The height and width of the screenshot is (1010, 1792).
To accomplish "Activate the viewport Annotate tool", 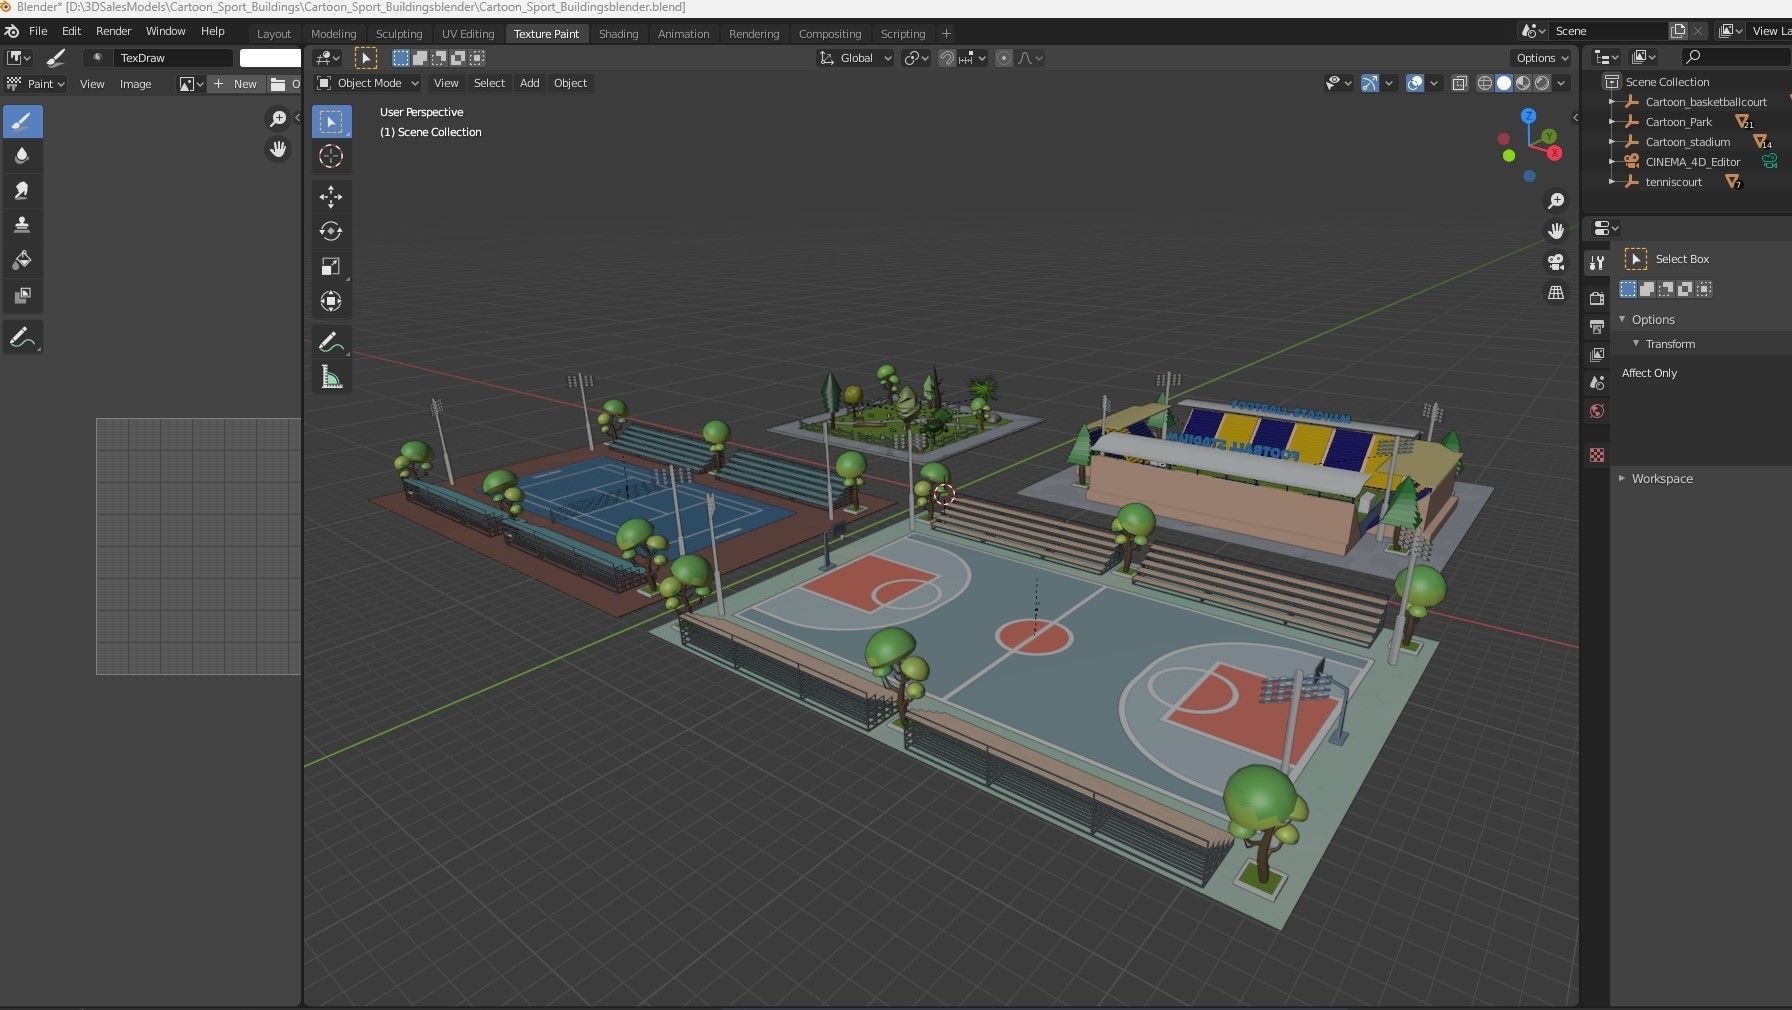I will (x=331, y=342).
